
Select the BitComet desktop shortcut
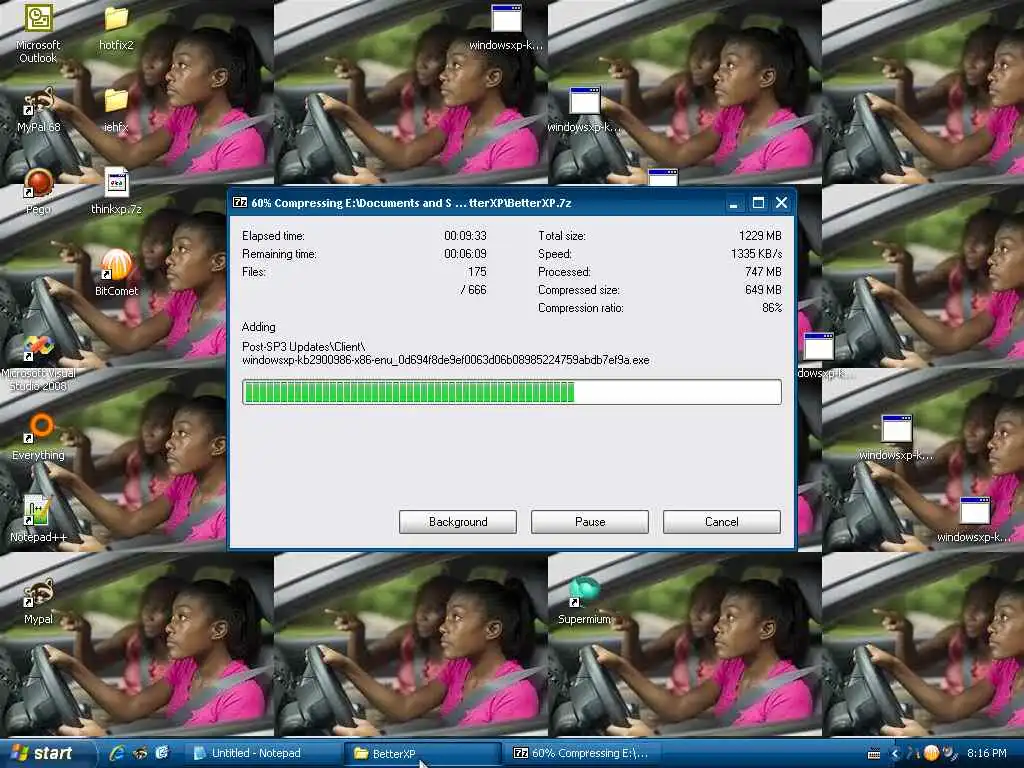point(116,274)
